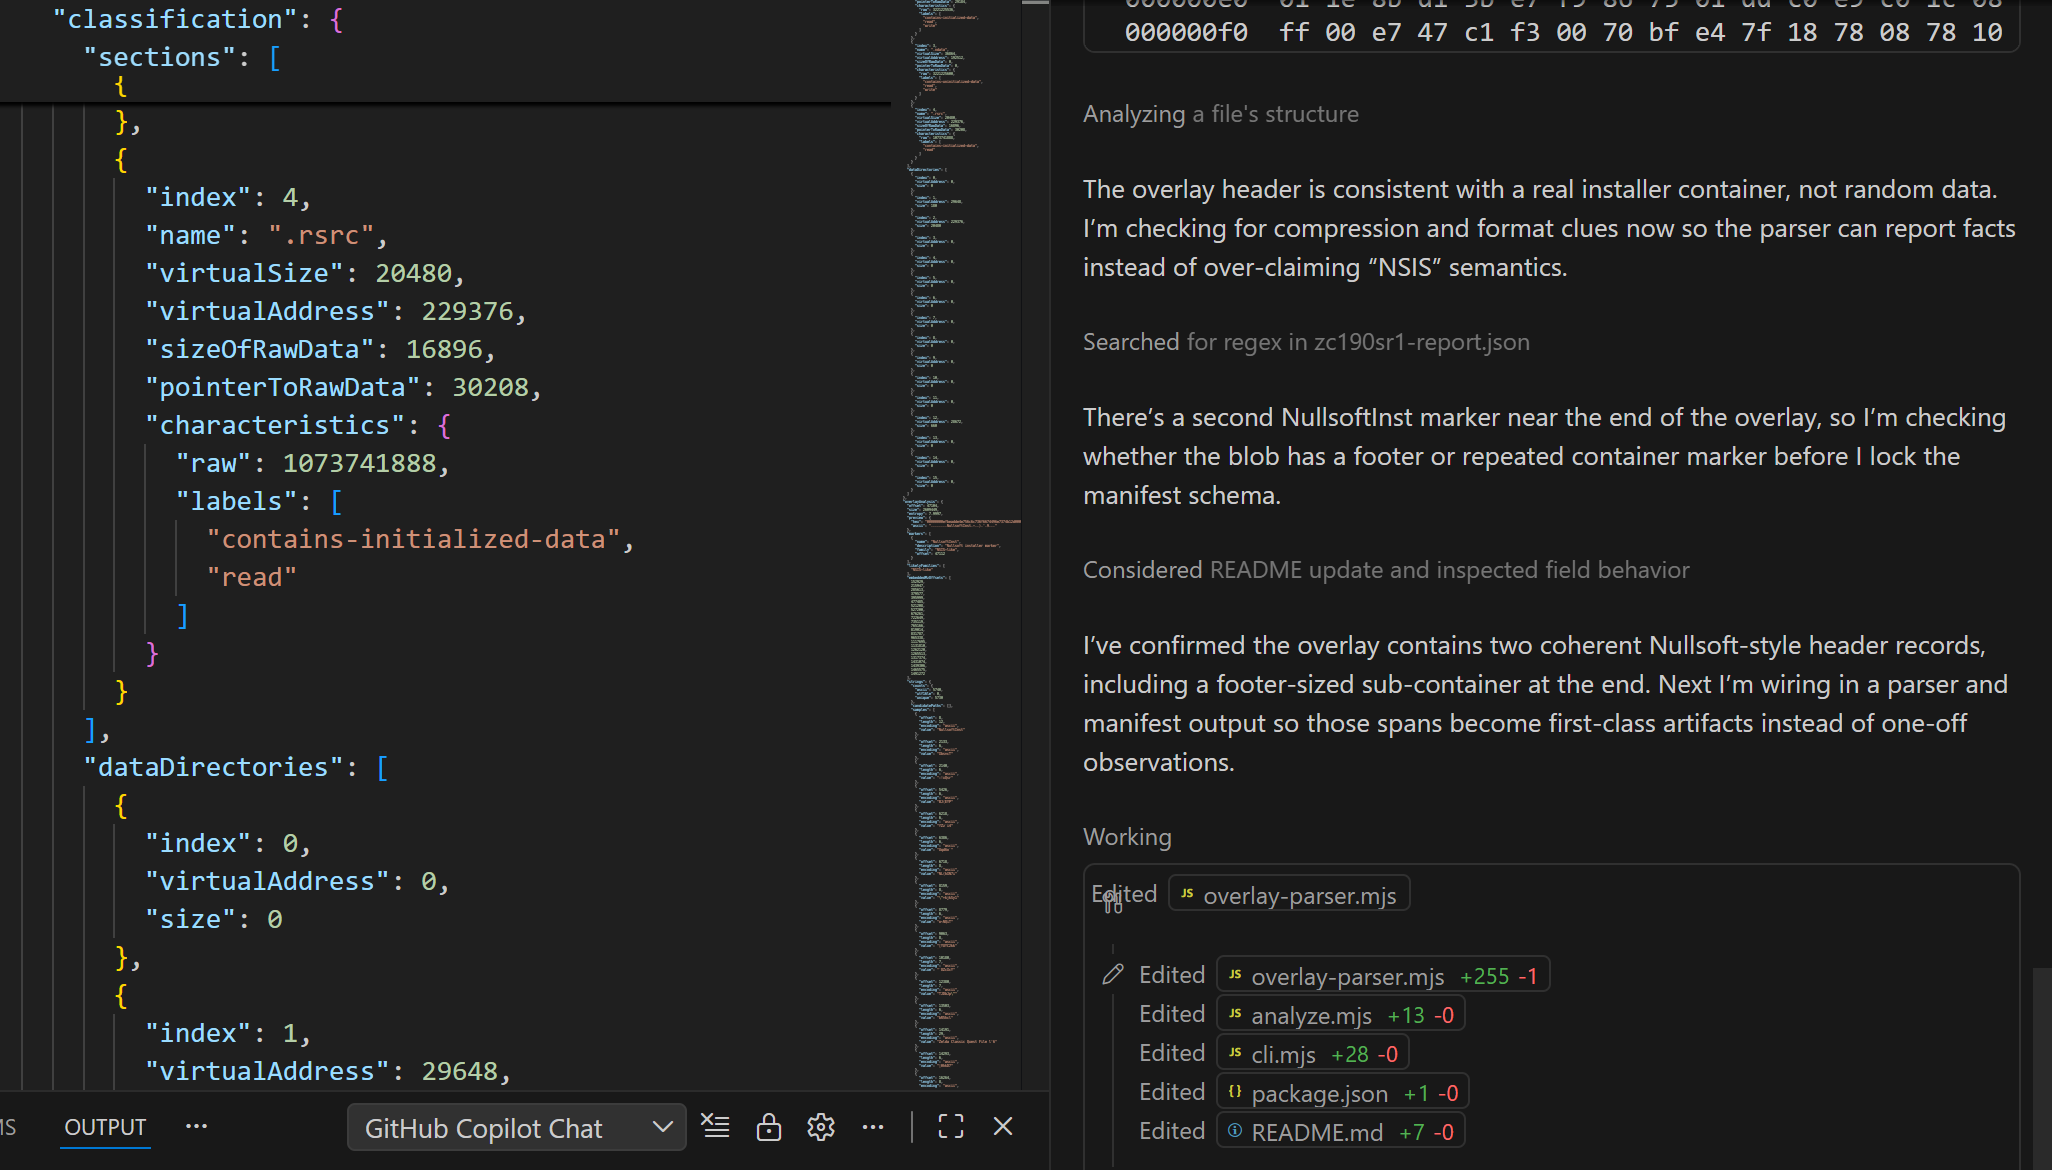Viewport: 2052px width, 1170px height.
Task: Click the pencil icon beside overlay-parser.mjs edit
Action: (x=1112, y=975)
